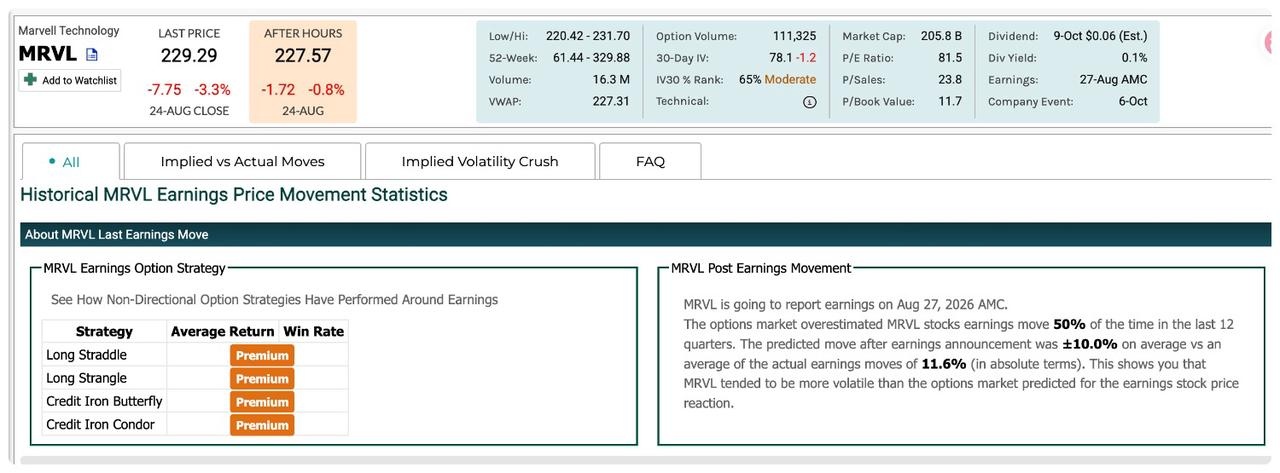Click the green plus Add to Watchlist icon
1280x473 pixels.
point(31,80)
